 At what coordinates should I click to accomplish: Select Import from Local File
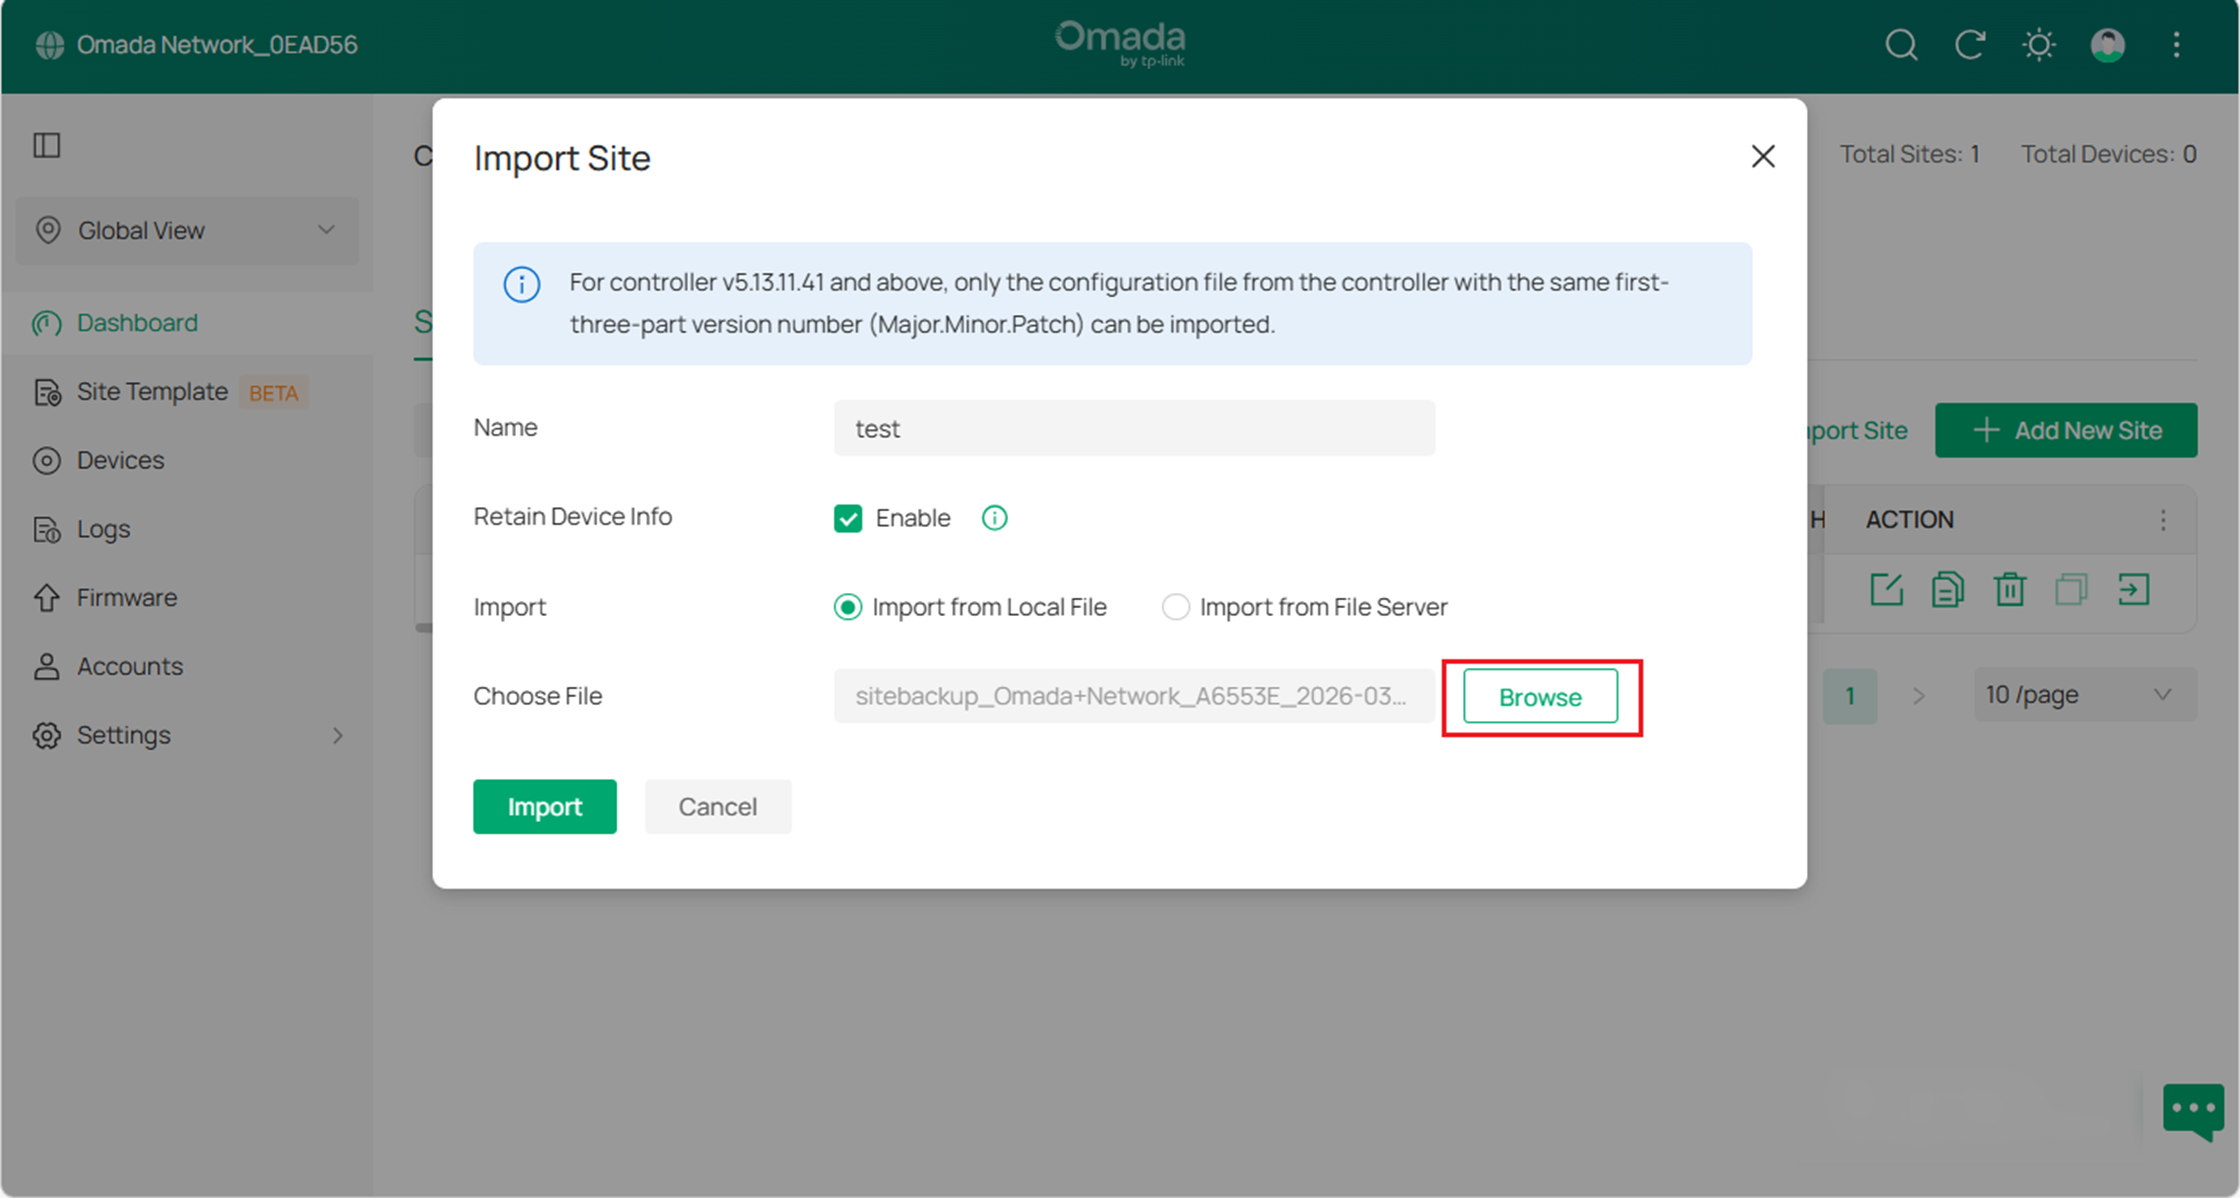847,606
